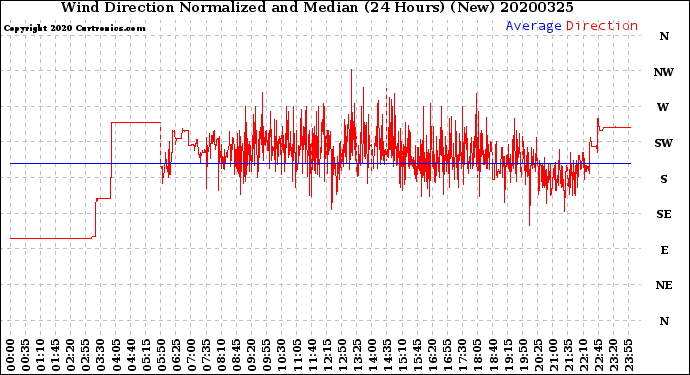The image size is (690, 375).
Task: Click the '09:55' time label
Action: [x=267, y=355]
